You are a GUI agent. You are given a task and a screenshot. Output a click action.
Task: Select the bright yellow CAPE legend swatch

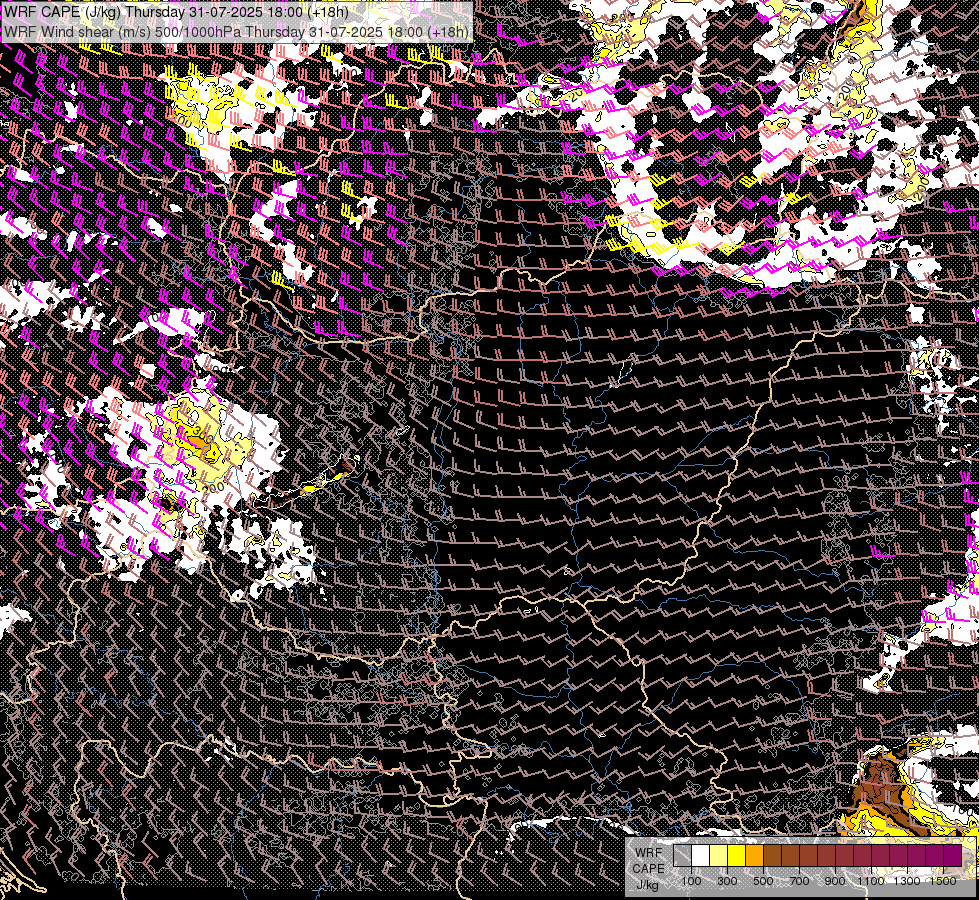click(x=737, y=856)
